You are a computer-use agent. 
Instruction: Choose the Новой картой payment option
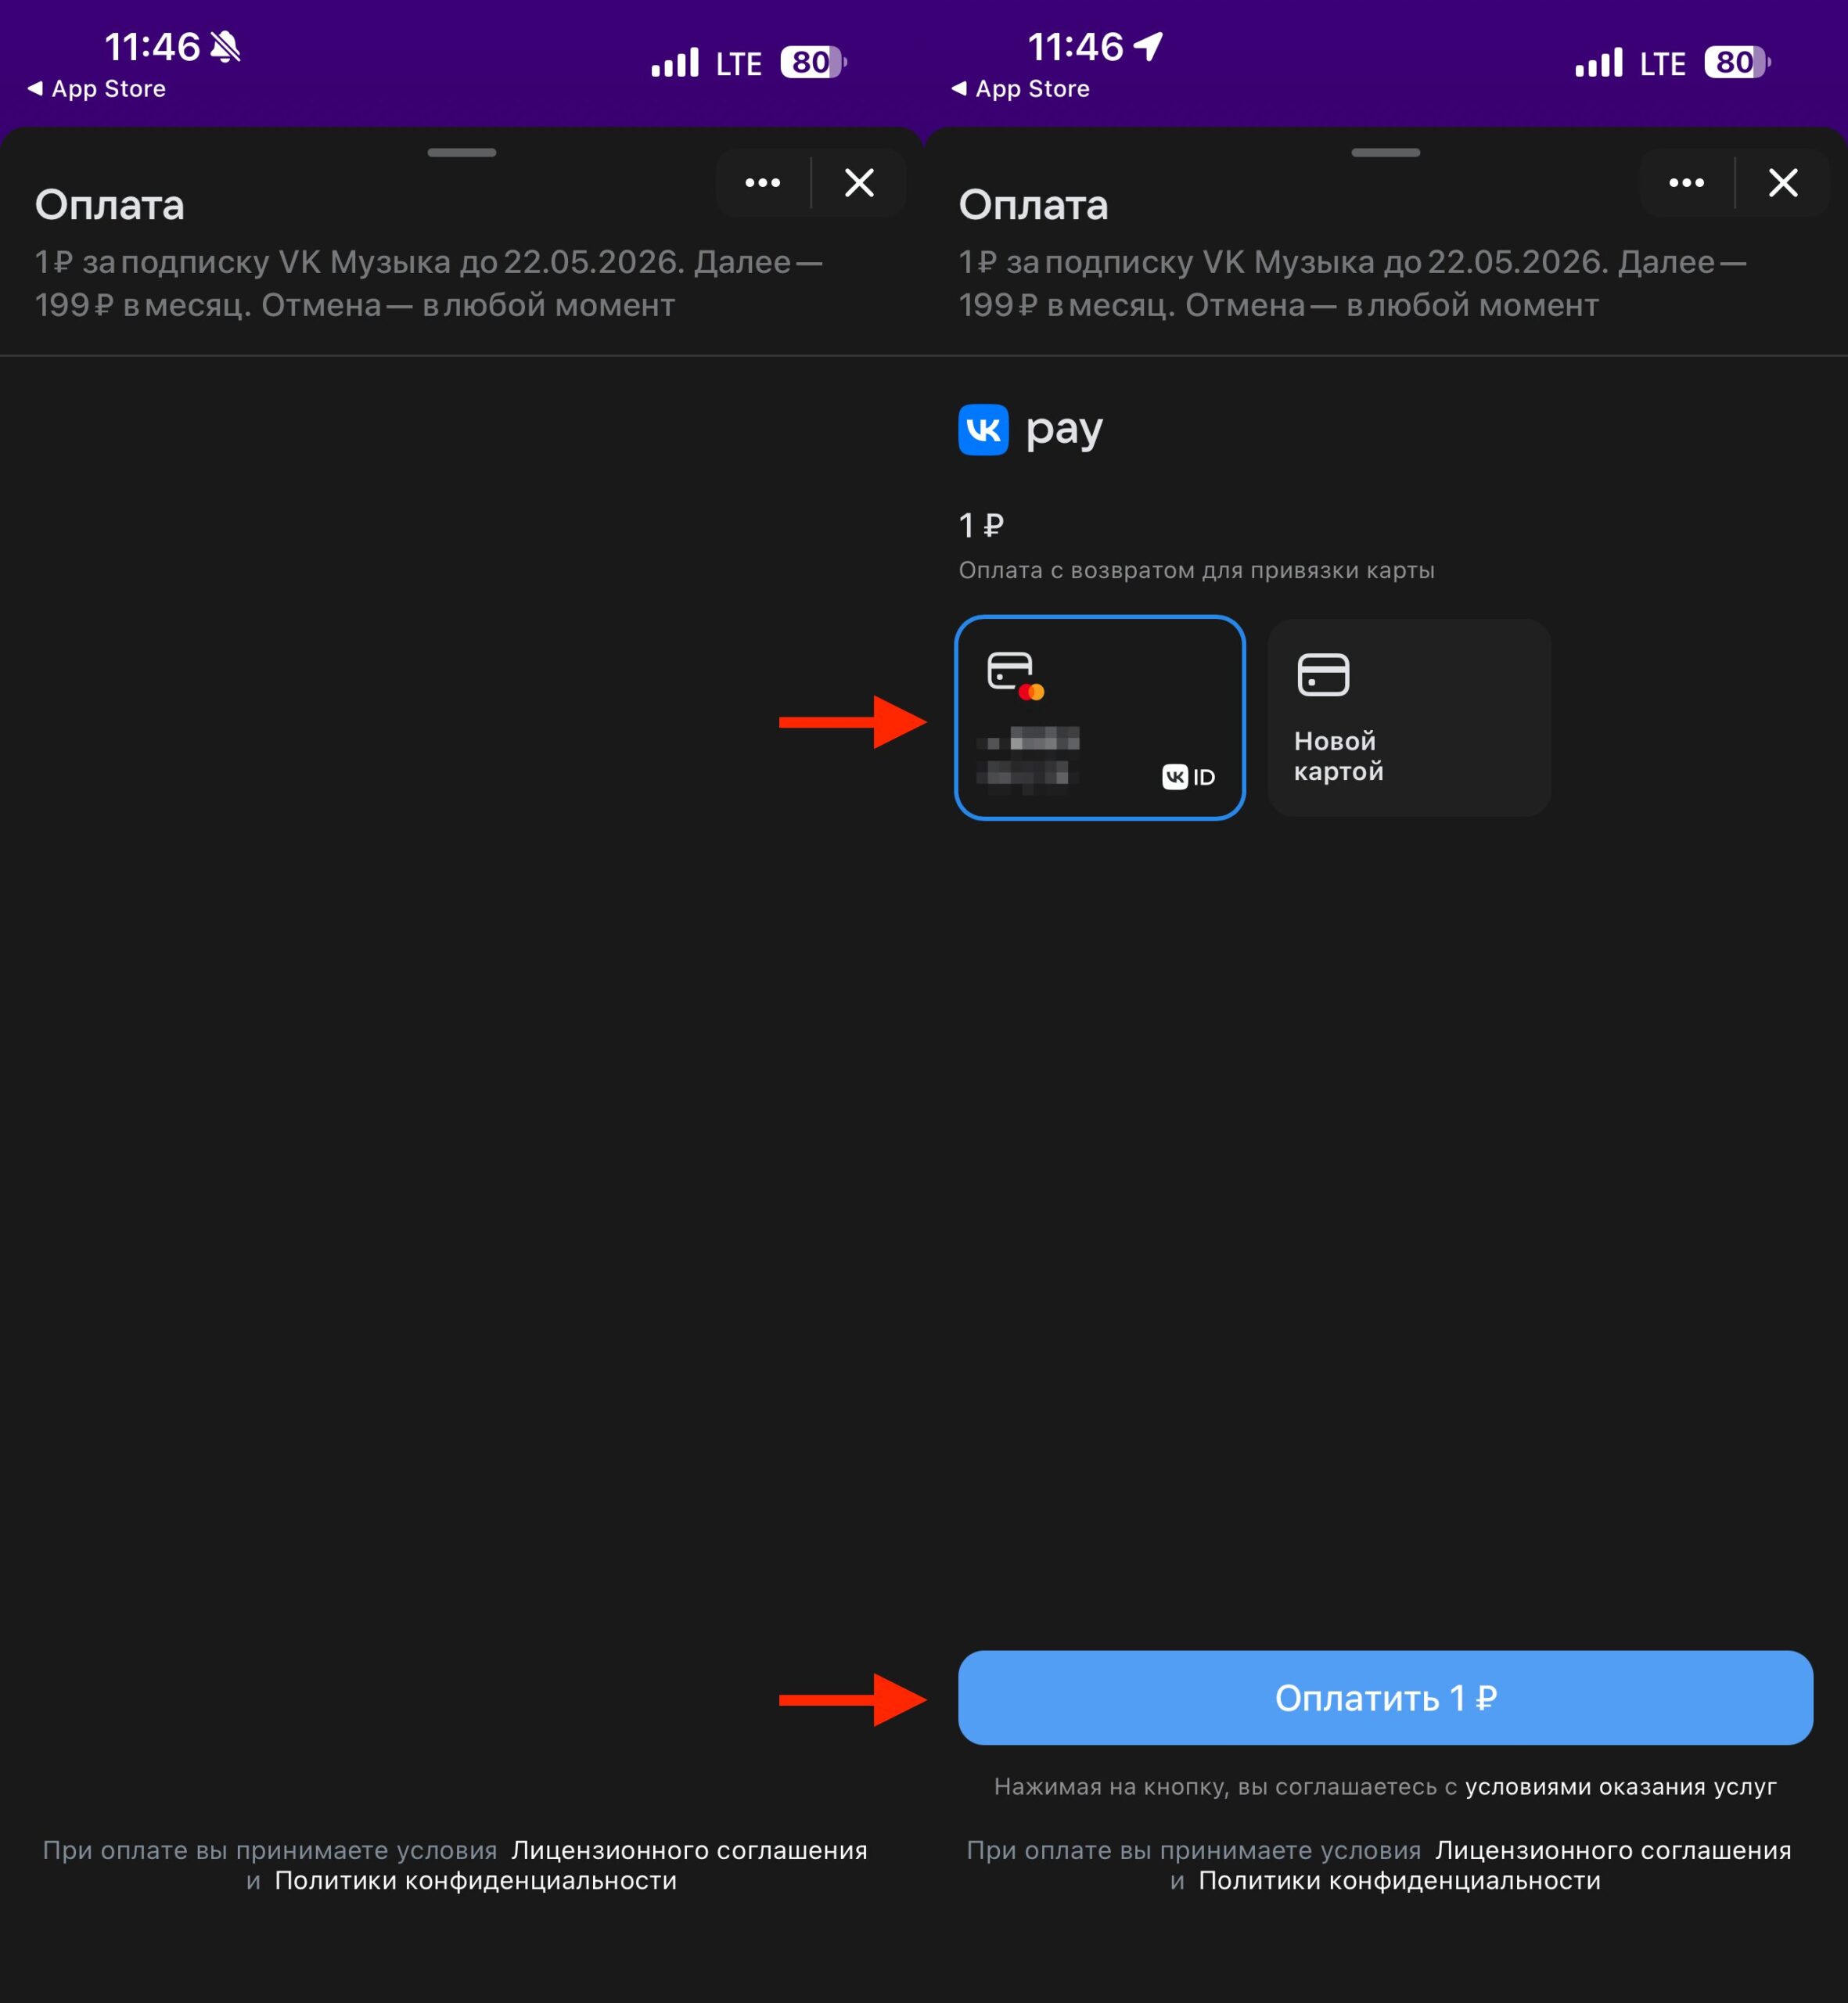(1408, 717)
